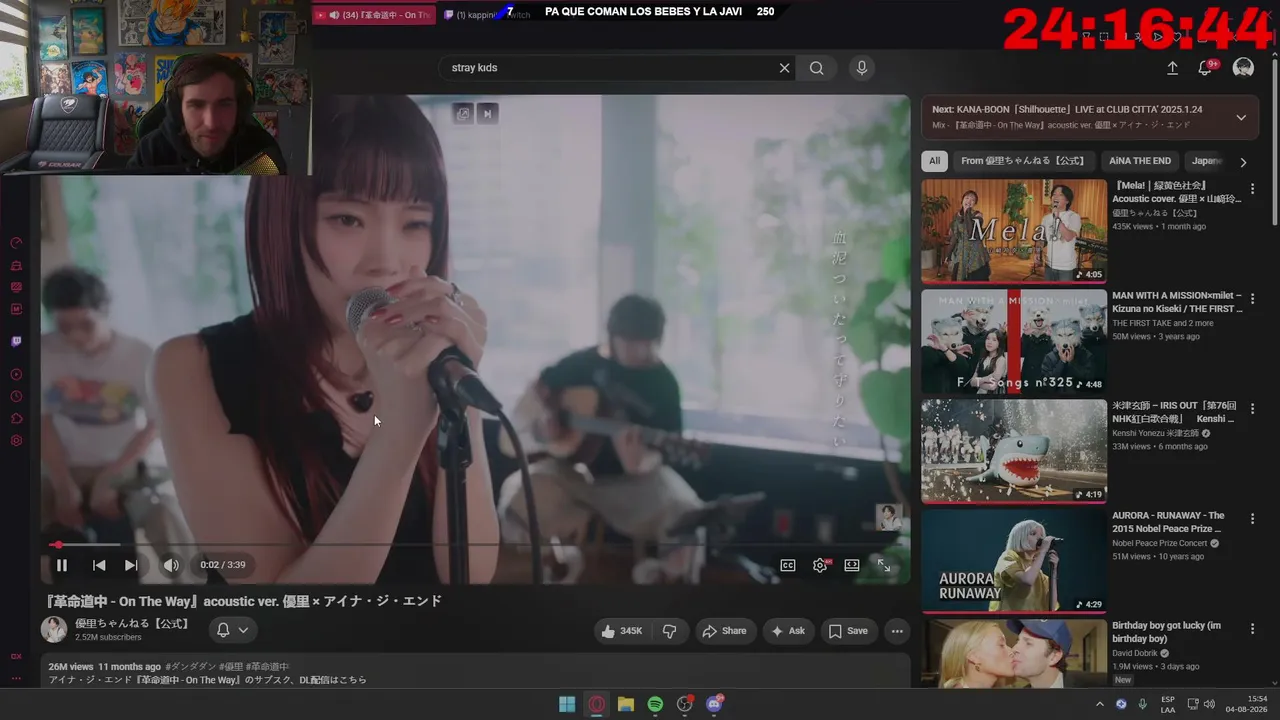This screenshot has width=1280, height=720.
Task: Click the skip-next icon atop the video
Action: click(x=487, y=114)
